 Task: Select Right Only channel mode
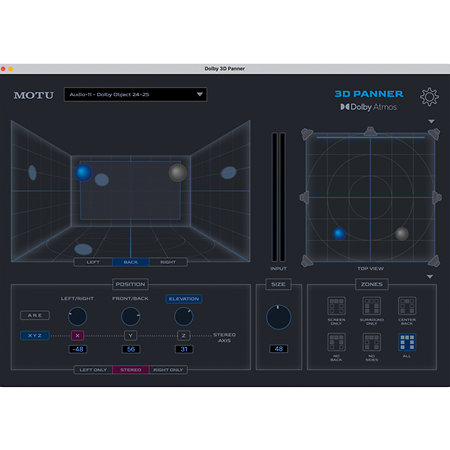[168, 370]
